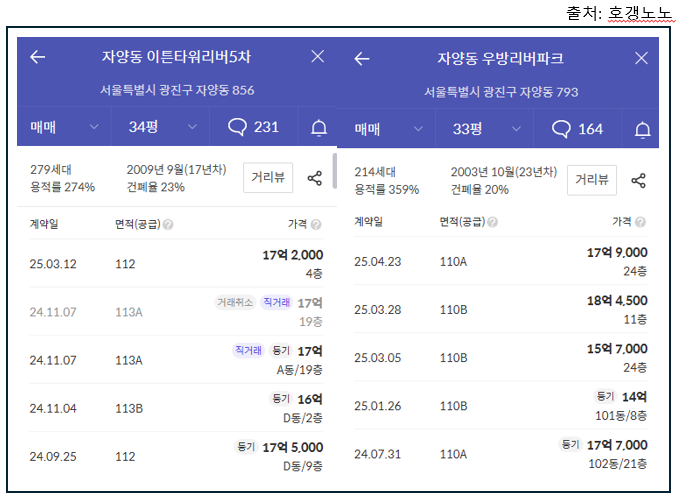Click the 계약일 column header in left panel

coord(44,224)
